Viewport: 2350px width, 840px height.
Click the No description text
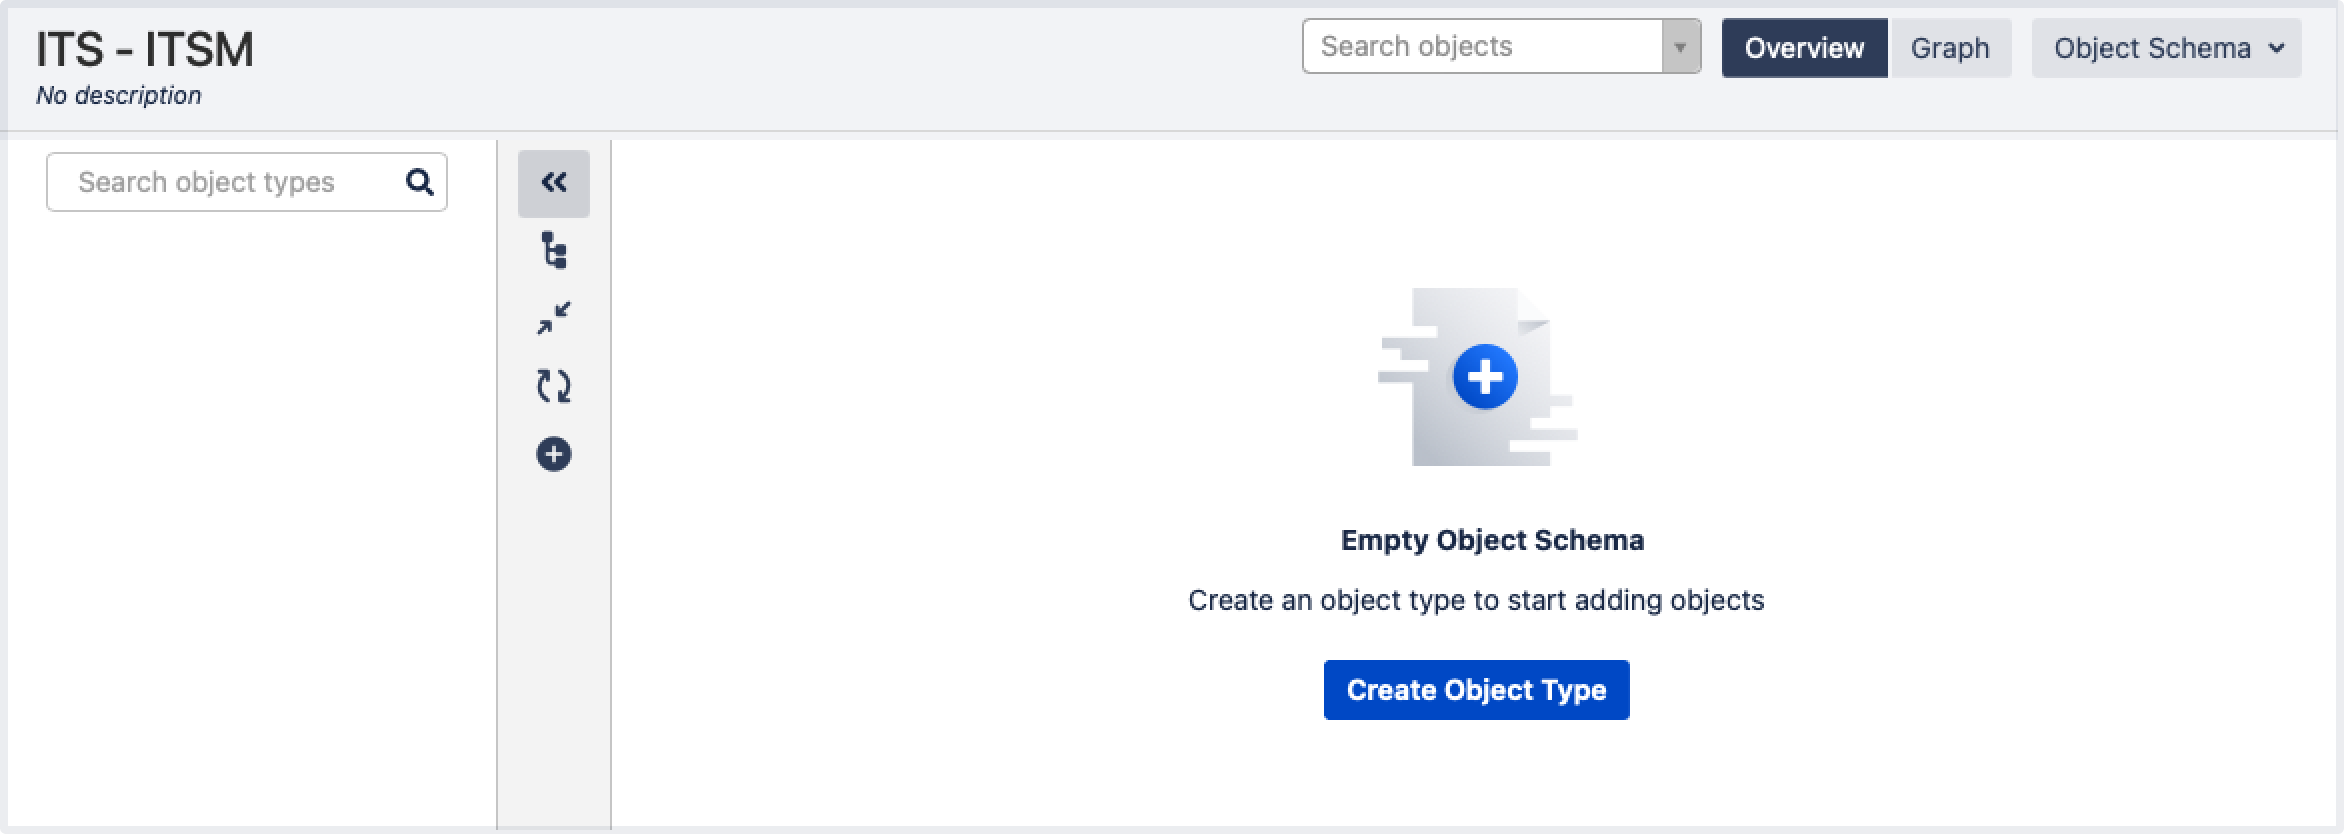click(x=119, y=96)
